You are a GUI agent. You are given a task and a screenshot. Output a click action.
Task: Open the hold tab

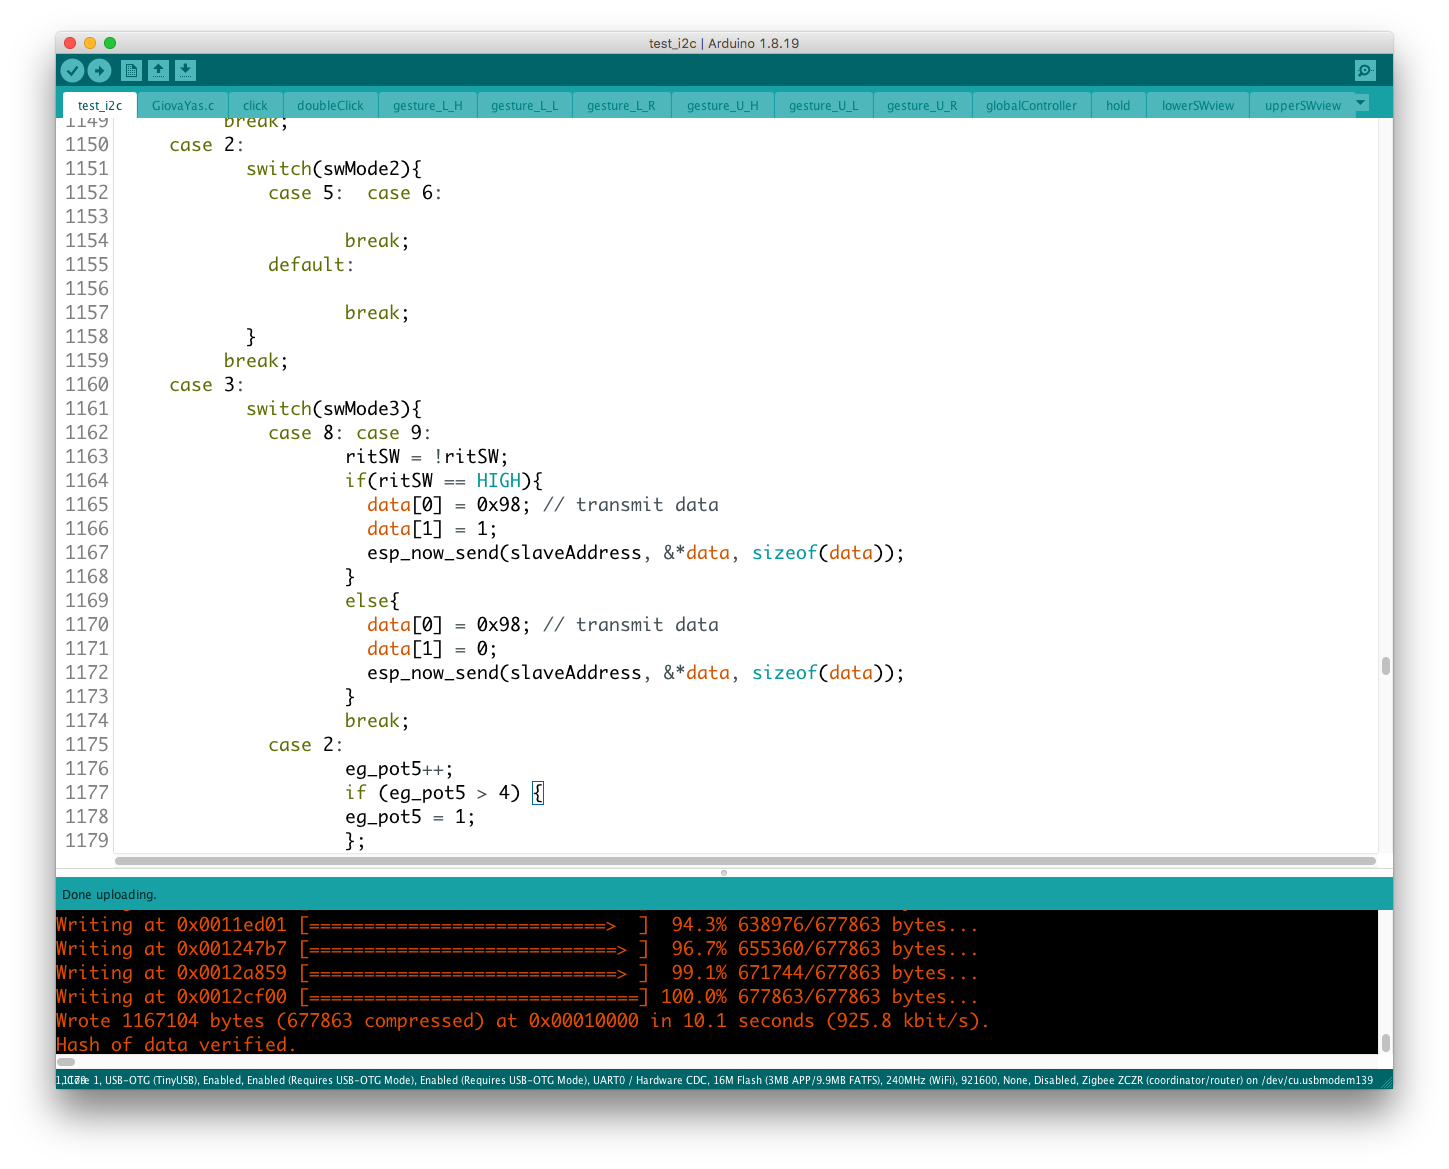pyautogui.click(x=1118, y=106)
